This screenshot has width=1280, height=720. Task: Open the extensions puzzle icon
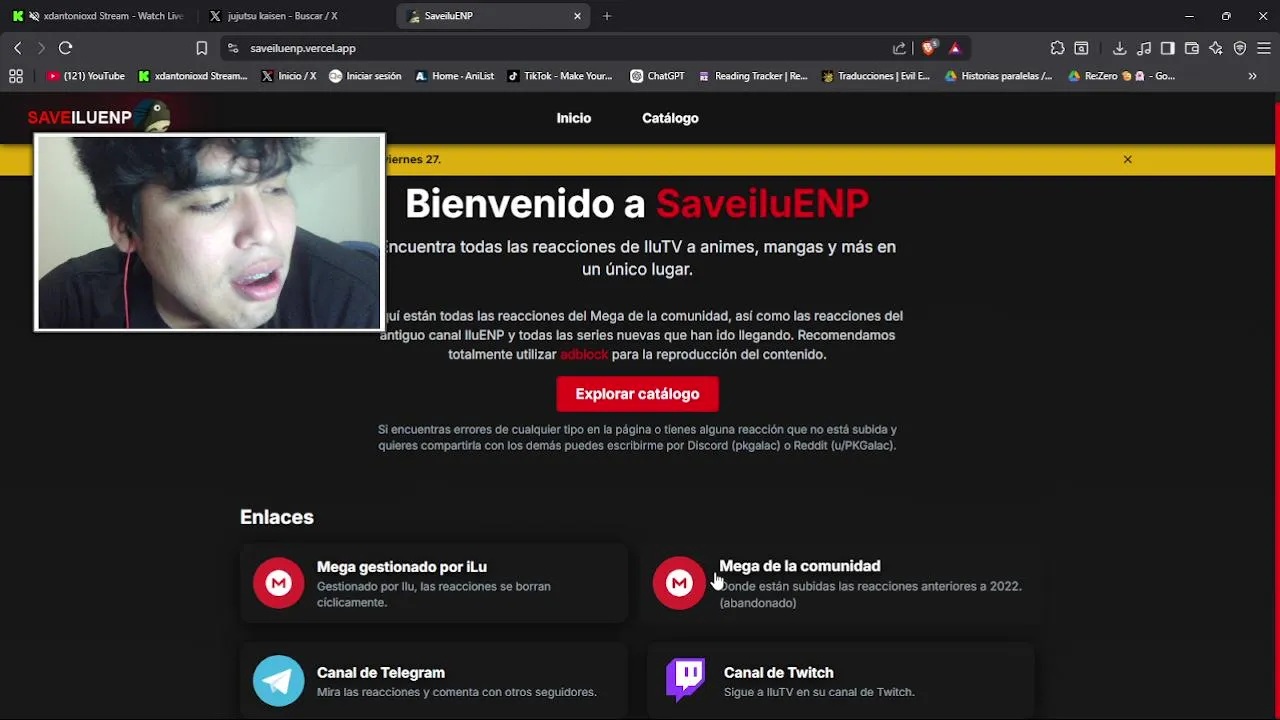click(1057, 48)
